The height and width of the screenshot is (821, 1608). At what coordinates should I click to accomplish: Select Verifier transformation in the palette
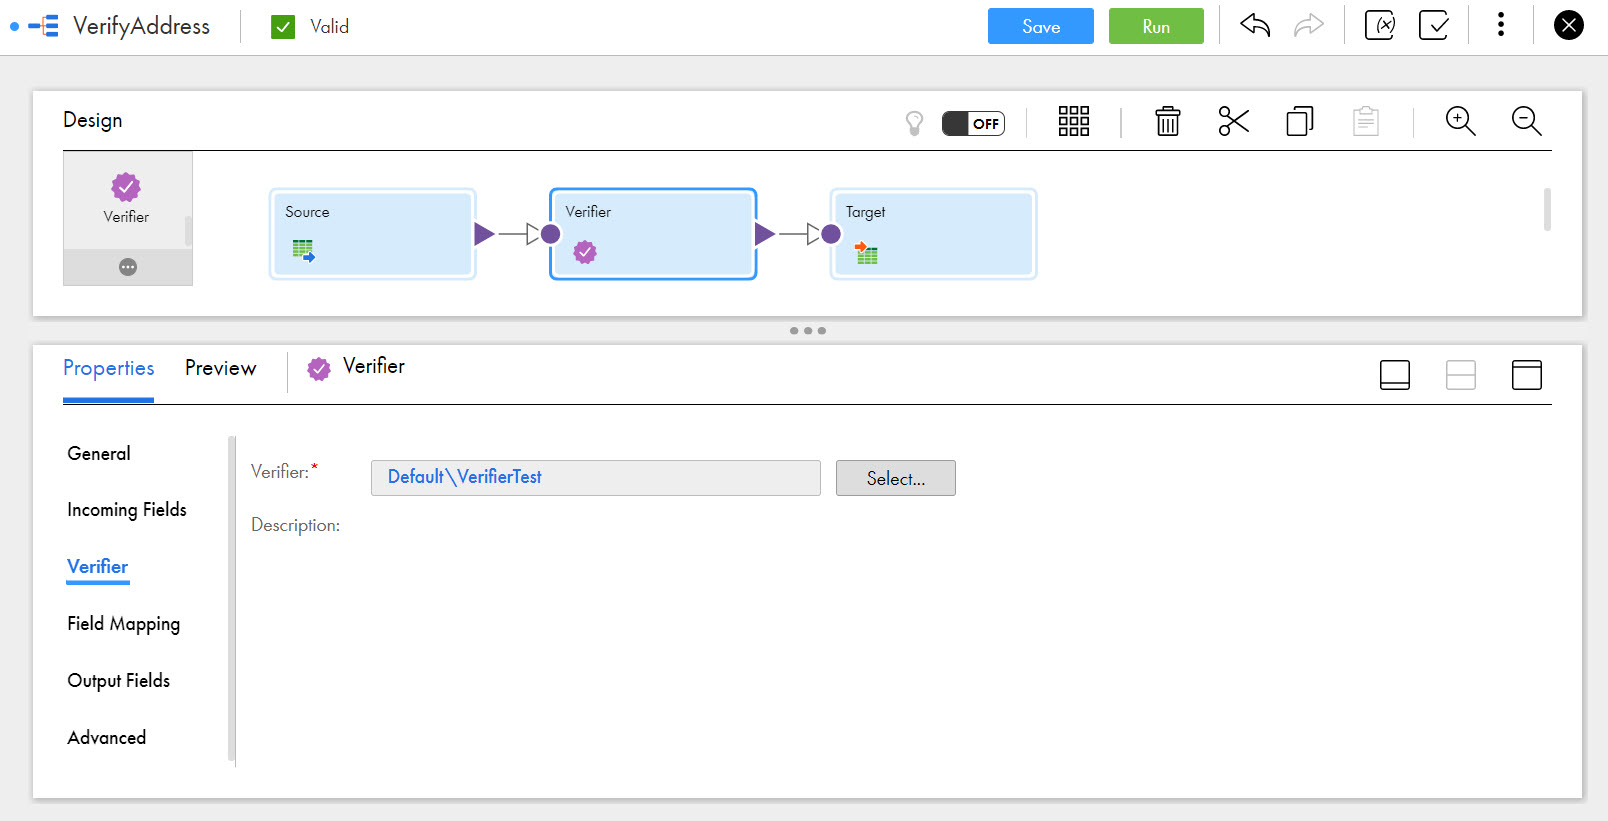tap(126, 199)
